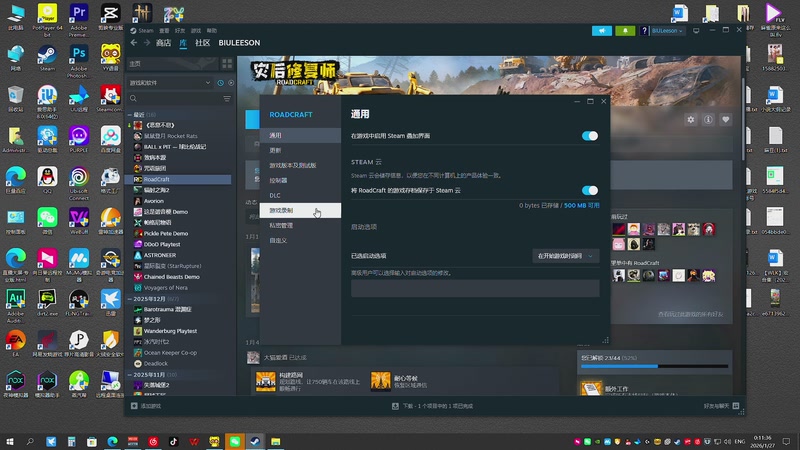Open the EA desktop icon
800x450 pixels.
tap(16, 343)
